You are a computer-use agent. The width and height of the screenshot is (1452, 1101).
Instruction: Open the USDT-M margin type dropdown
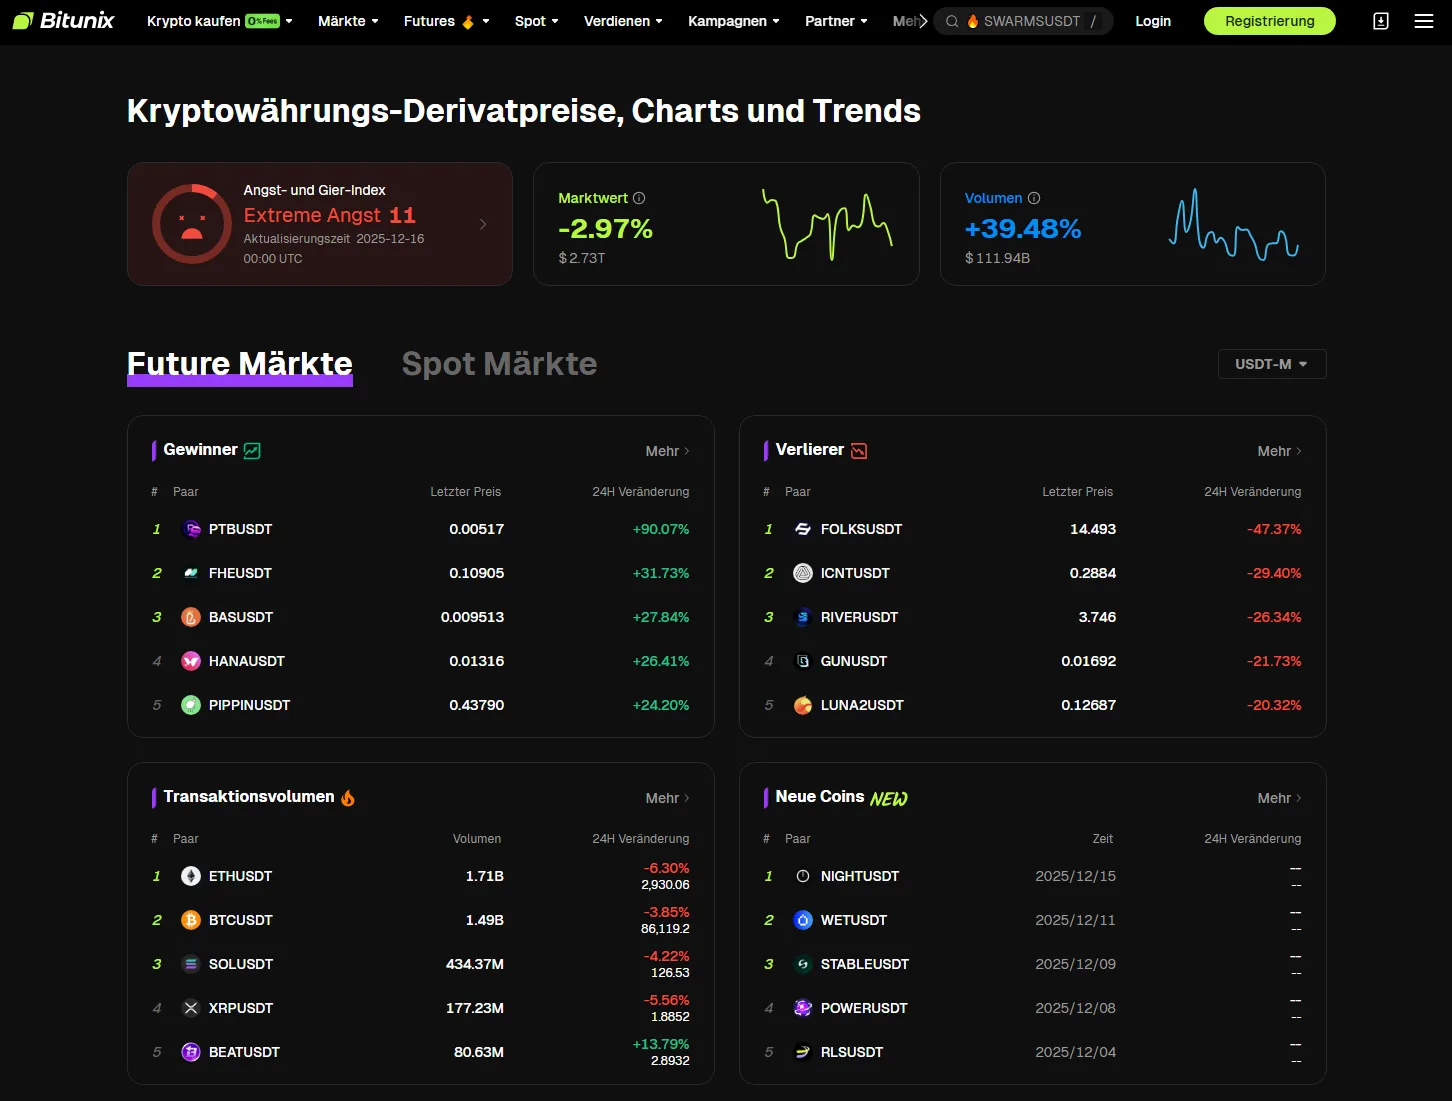tap(1272, 364)
